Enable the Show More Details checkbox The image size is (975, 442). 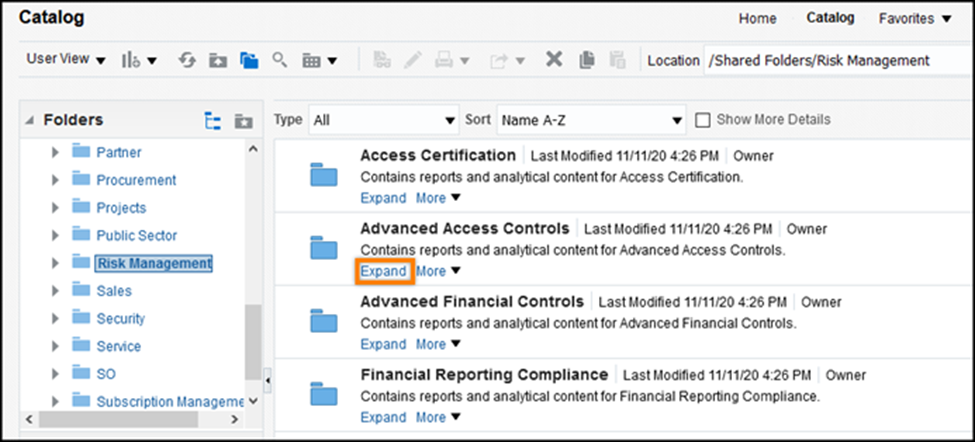click(x=702, y=120)
